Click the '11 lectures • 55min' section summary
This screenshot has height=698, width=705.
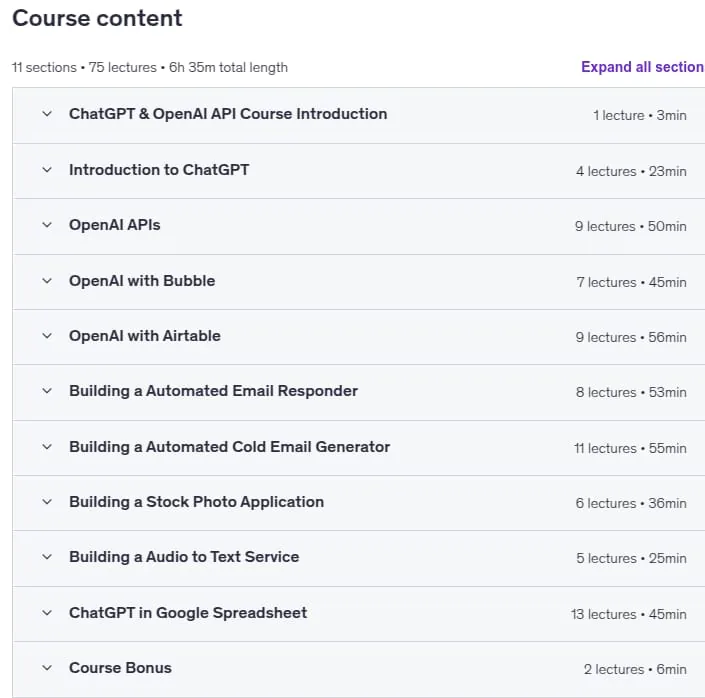(x=630, y=448)
